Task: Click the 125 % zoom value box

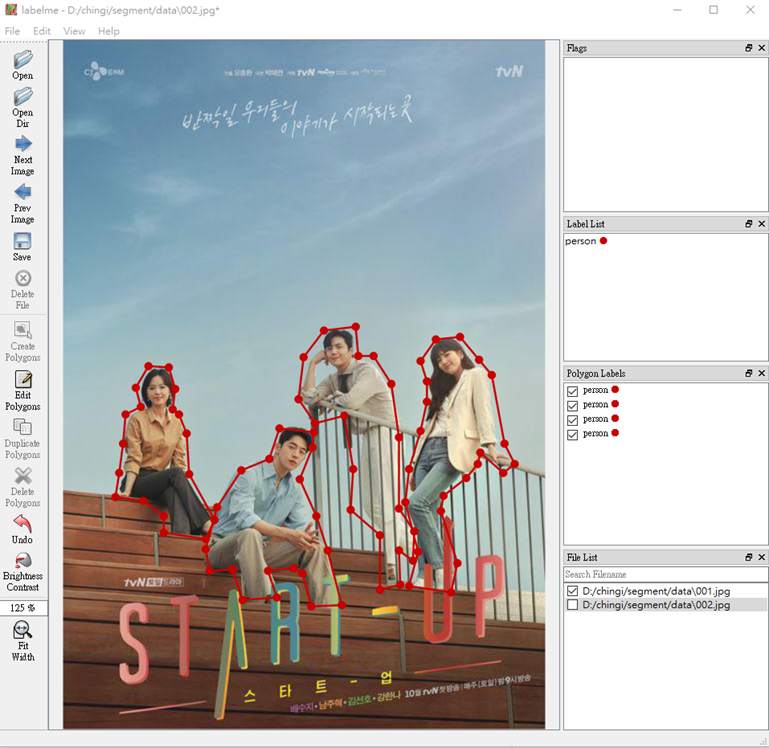Action: coord(23,608)
